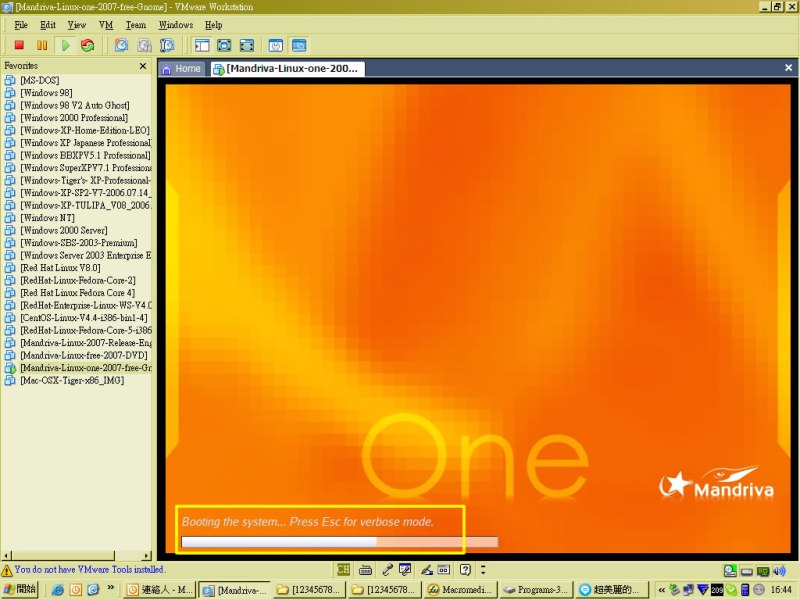Click the VM network adapter status icon
The image size is (800, 600).
[x=763, y=571]
